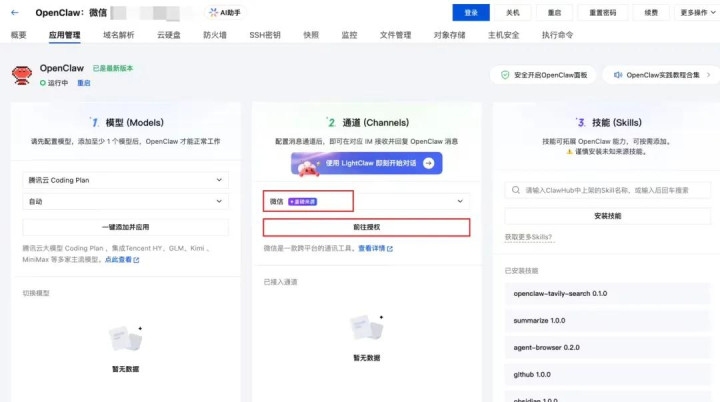
Task: Focus the ClawHub skill name search field
Action: pyautogui.click(x=608, y=190)
